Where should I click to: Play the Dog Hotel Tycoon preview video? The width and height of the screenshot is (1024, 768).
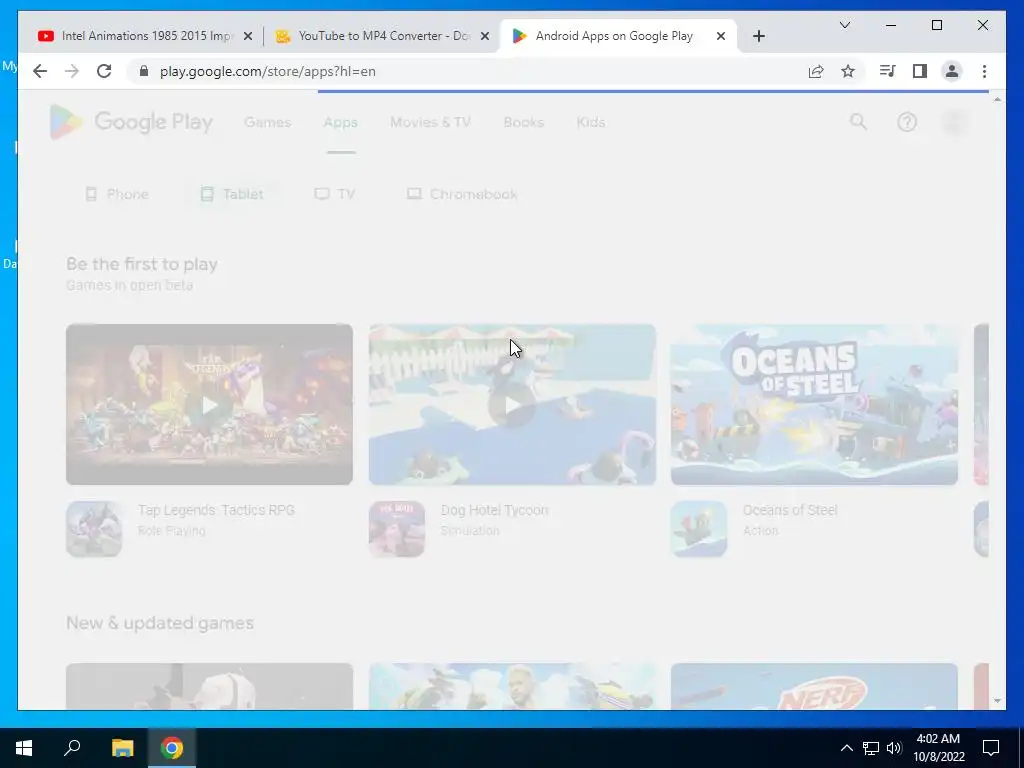[512, 405]
